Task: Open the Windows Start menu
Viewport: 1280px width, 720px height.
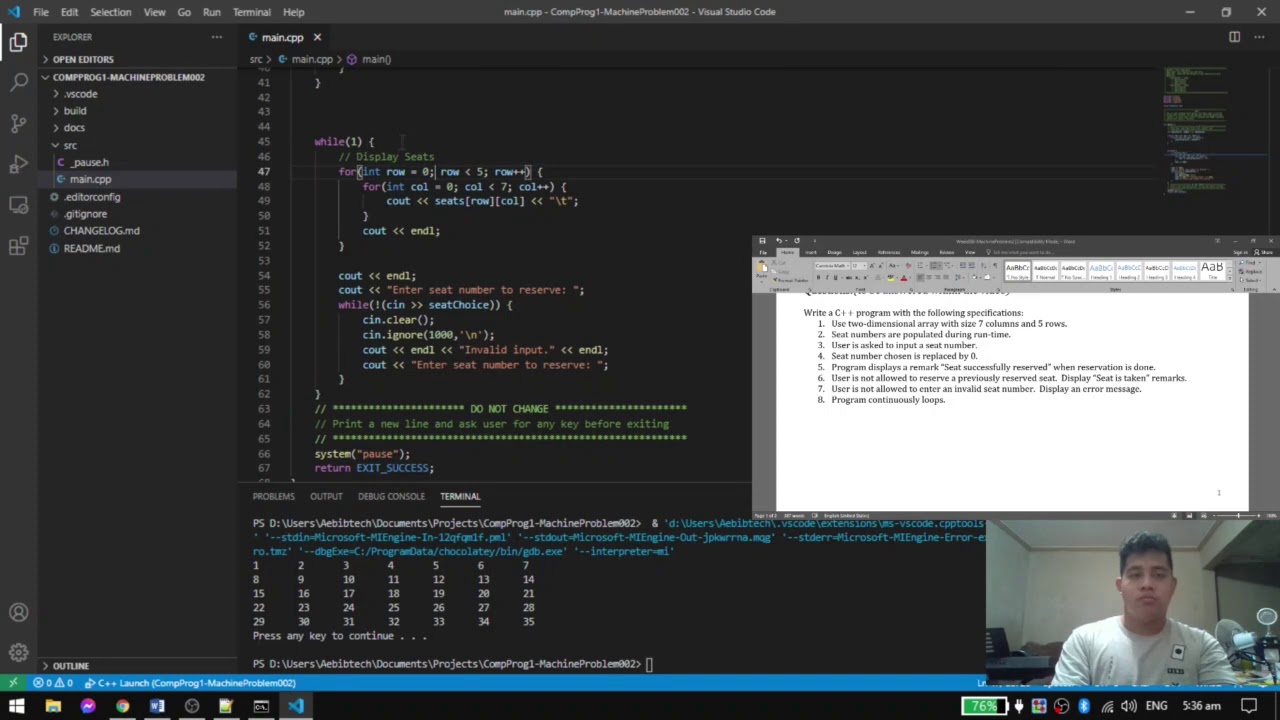Action: click(17, 706)
